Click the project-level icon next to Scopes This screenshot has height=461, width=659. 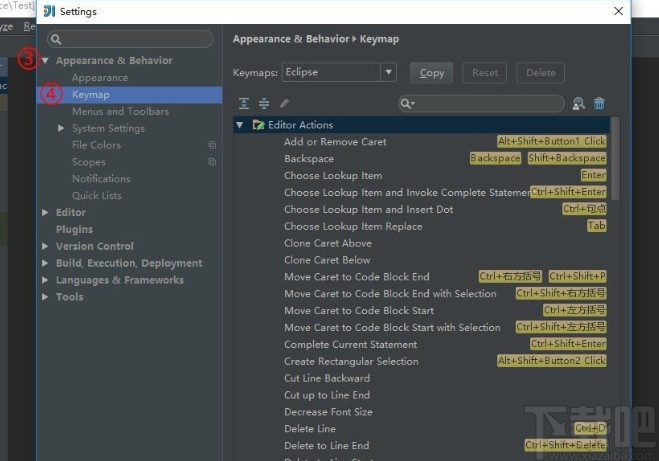pos(211,162)
